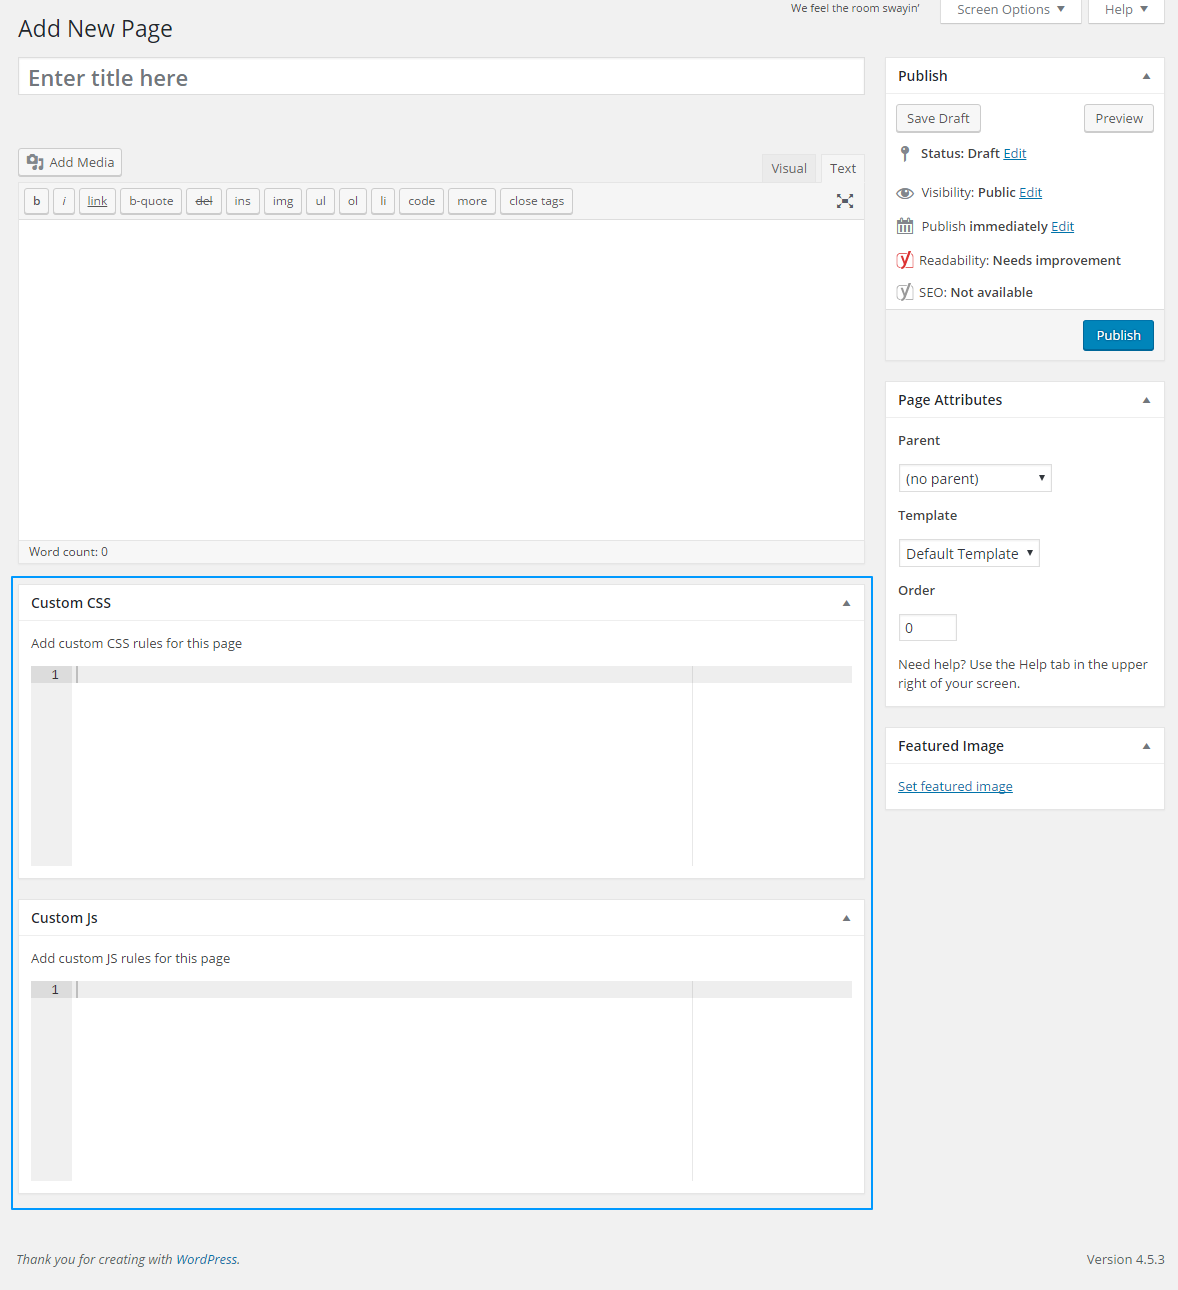
Task: Open the Parent page dropdown
Action: (975, 478)
